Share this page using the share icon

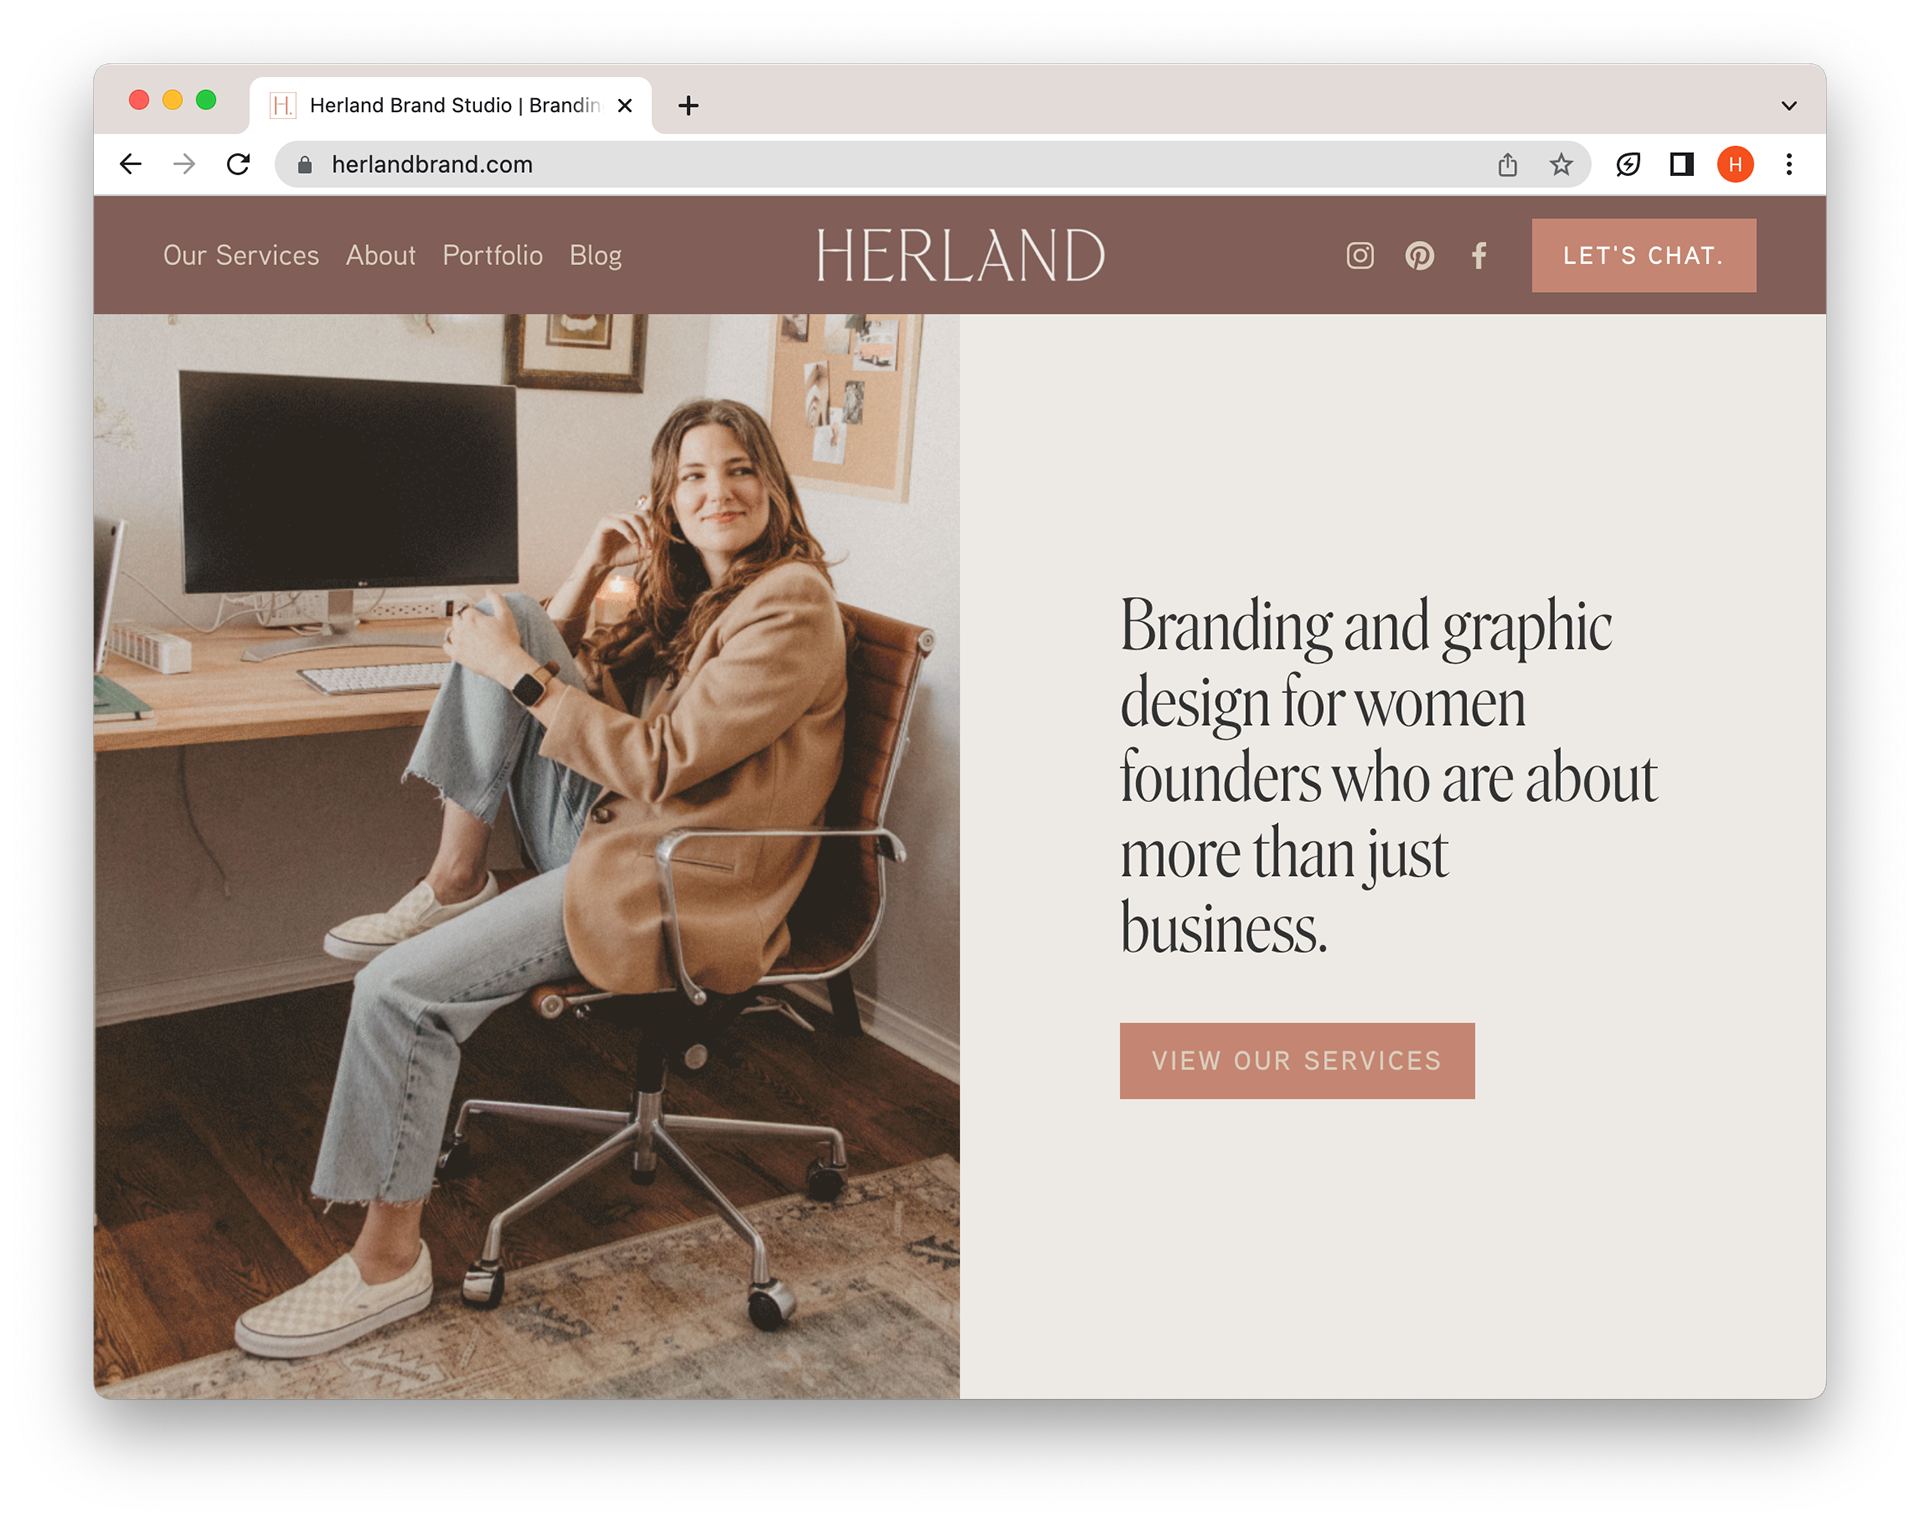[x=1507, y=164]
